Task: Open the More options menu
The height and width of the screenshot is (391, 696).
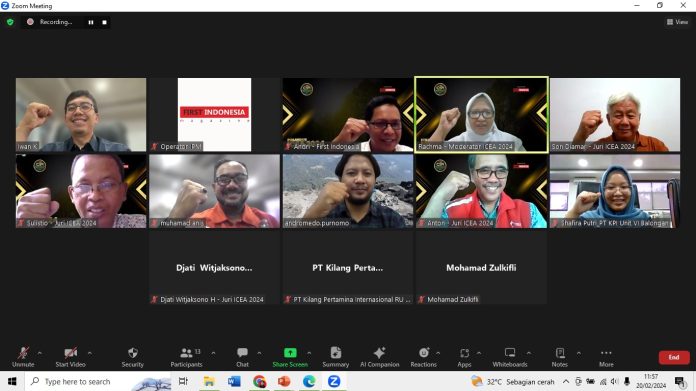Action: pos(606,357)
